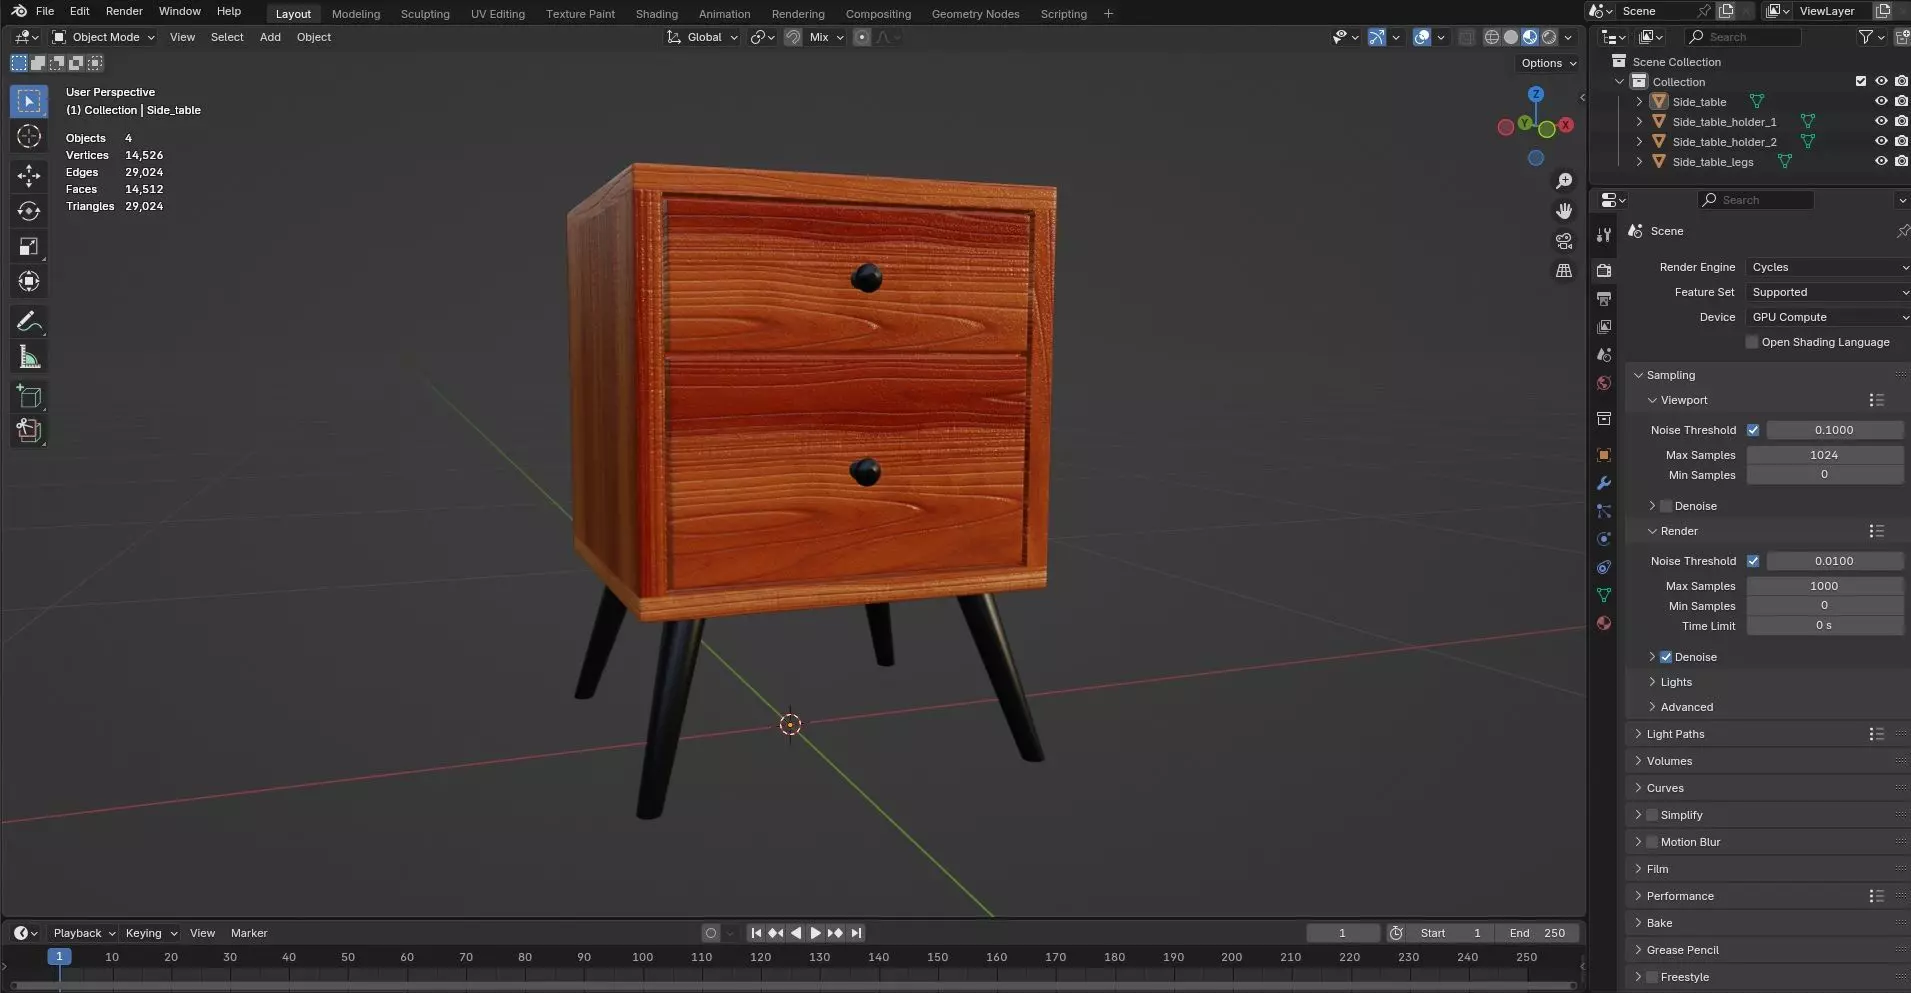This screenshot has width=1911, height=993.
Task: Open the Keying popover
Action: (x=150, y=933)
